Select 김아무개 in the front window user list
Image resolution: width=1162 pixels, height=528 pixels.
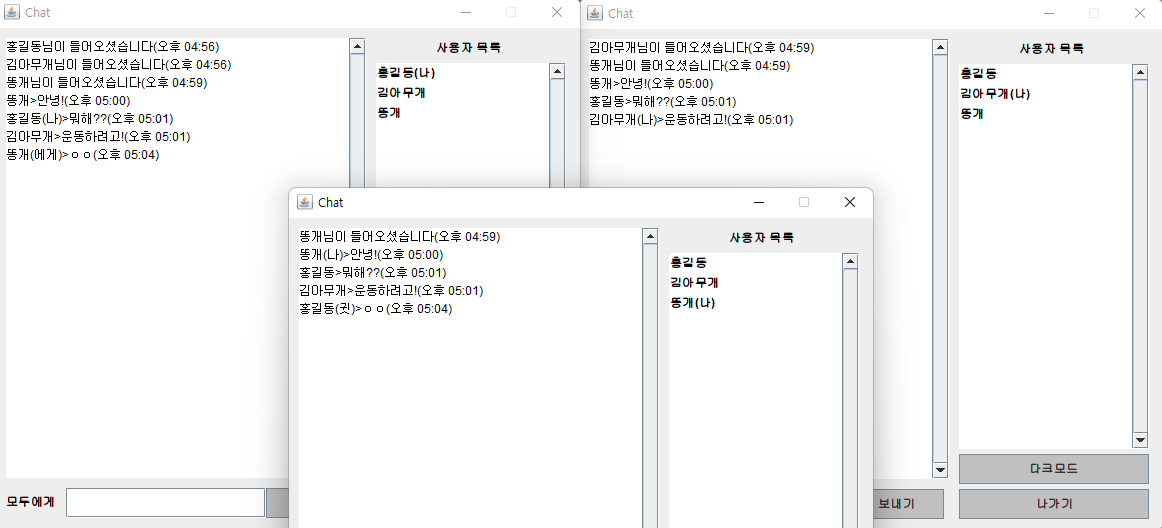click(694, 283)
